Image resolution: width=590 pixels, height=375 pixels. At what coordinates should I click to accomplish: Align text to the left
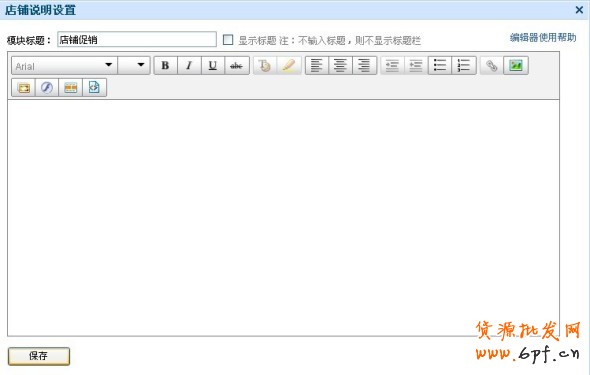tap(317, 66)
